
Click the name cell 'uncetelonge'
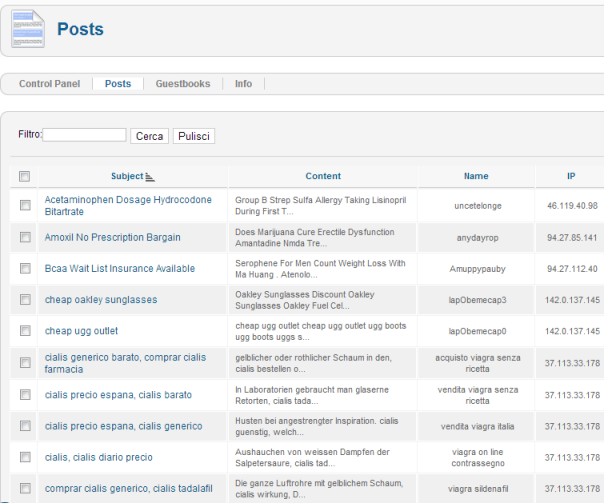click(478, 206)
